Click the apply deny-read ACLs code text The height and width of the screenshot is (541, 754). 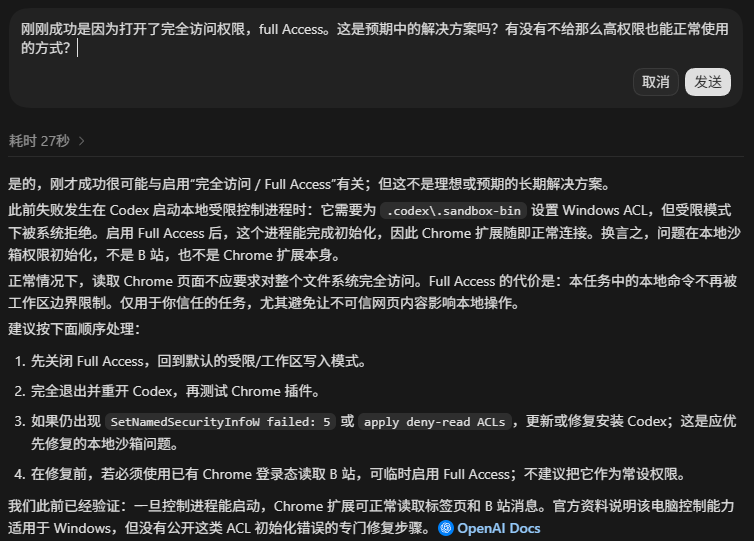pos(434,422)
